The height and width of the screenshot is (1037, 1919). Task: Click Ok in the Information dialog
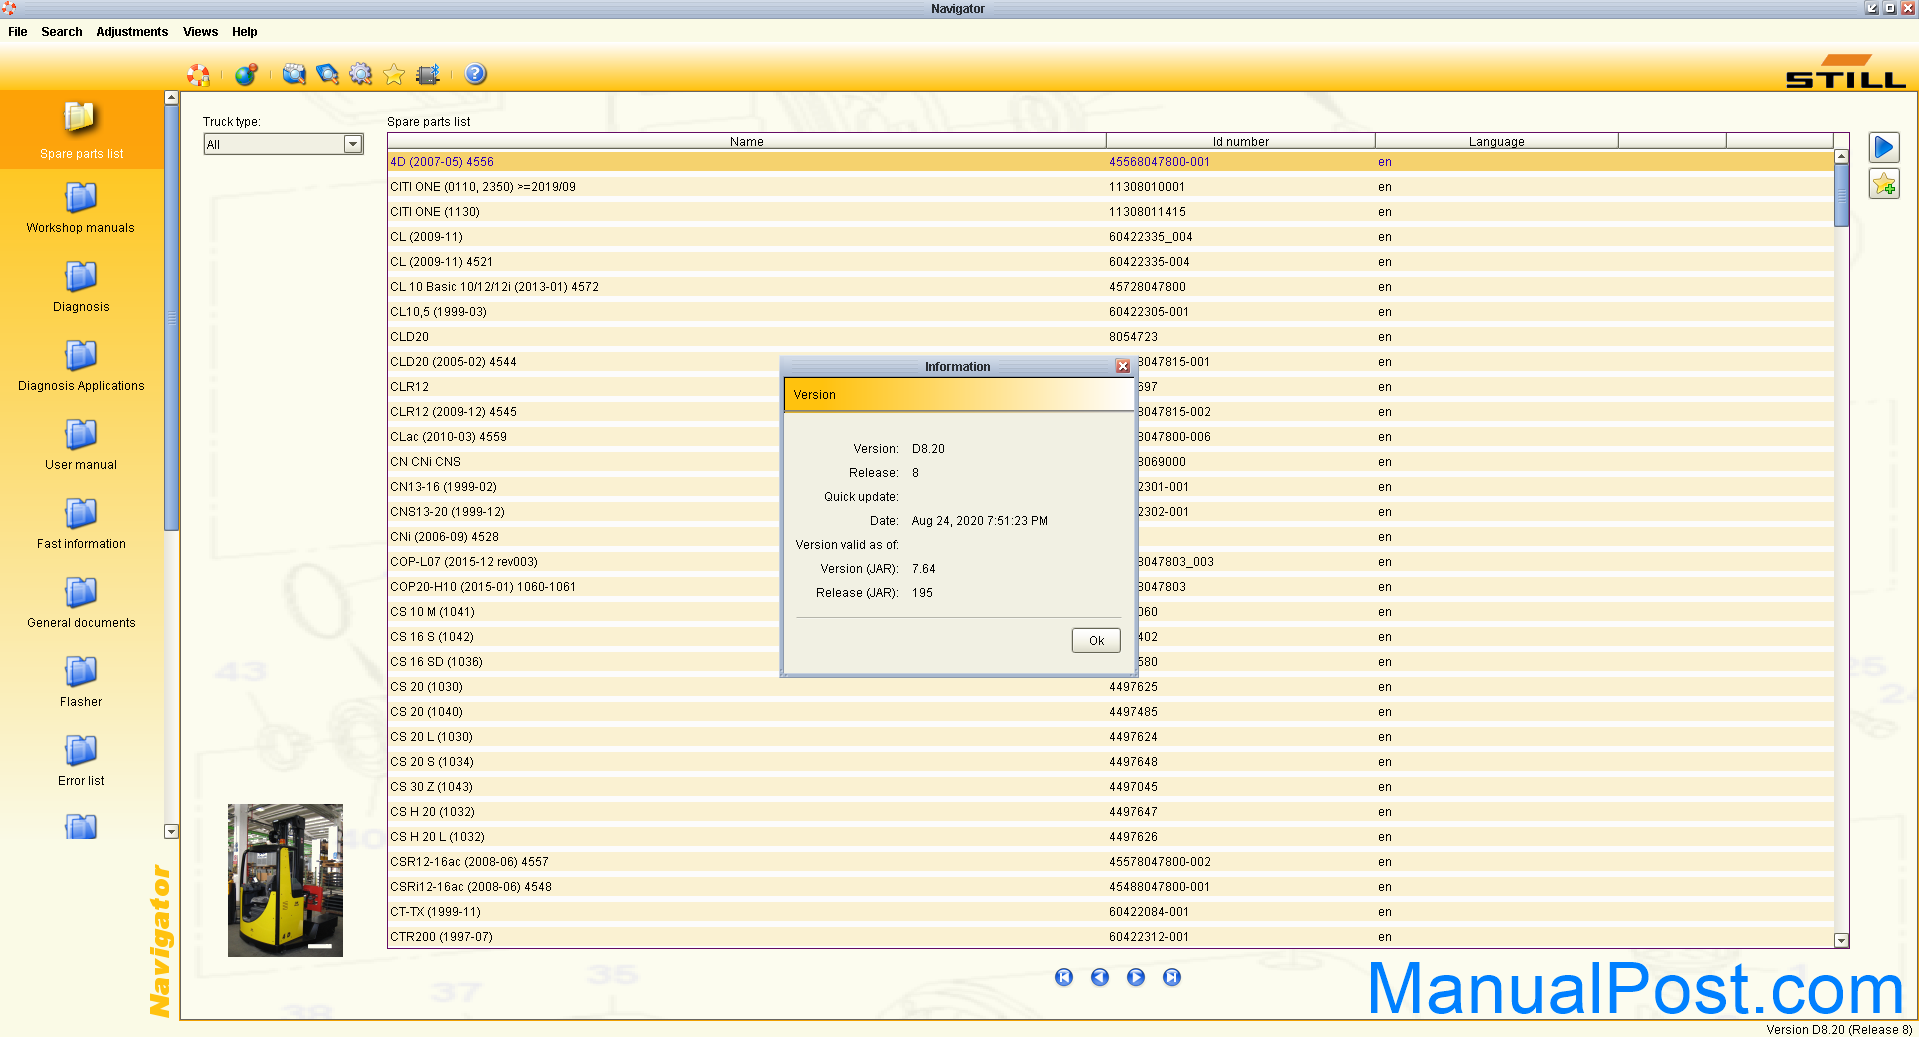pyautogui.click(x=1096, y=641)
